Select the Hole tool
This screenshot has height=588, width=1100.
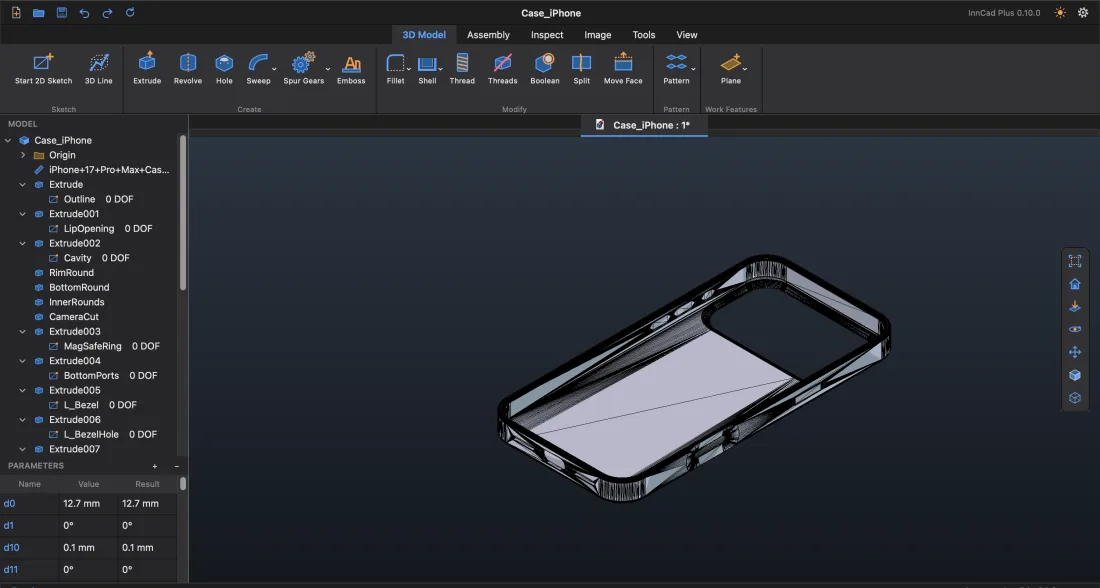(224, 69)
